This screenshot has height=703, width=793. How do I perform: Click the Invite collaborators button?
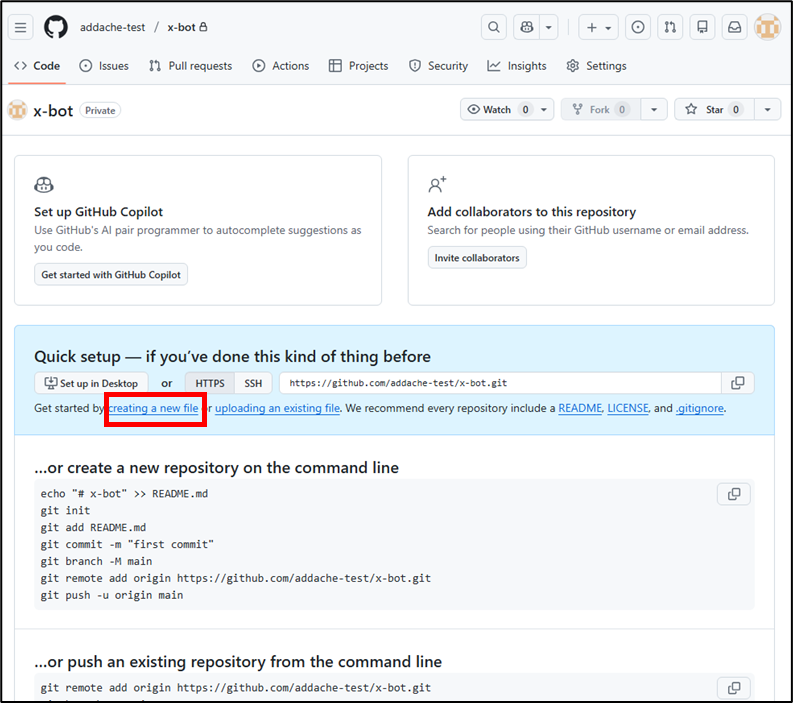point(477,258)
